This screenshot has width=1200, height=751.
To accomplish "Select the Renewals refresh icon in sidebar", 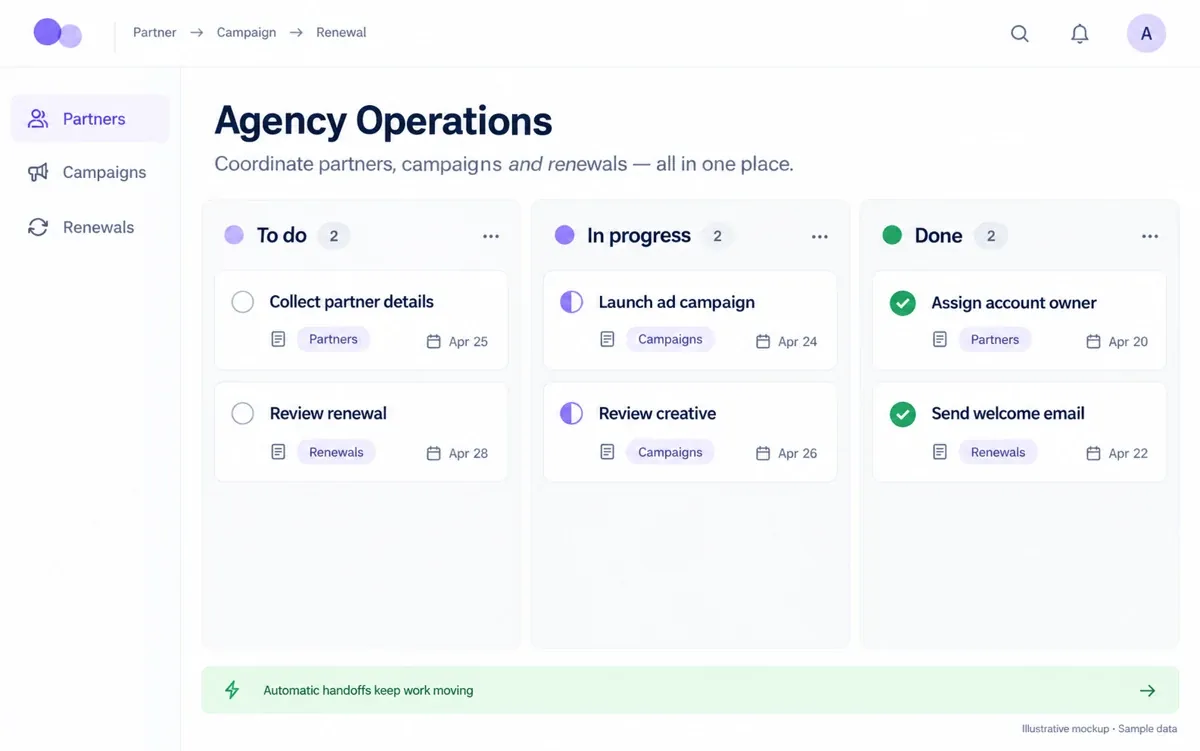I will tap(38, 227).
